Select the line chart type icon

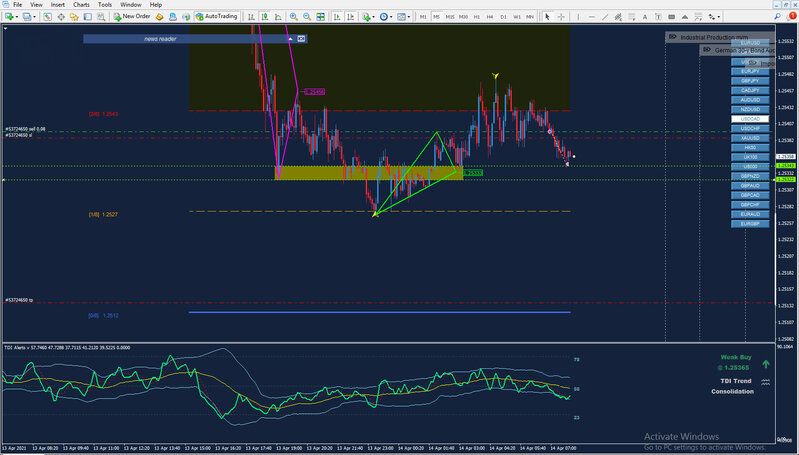coord(278,17)
